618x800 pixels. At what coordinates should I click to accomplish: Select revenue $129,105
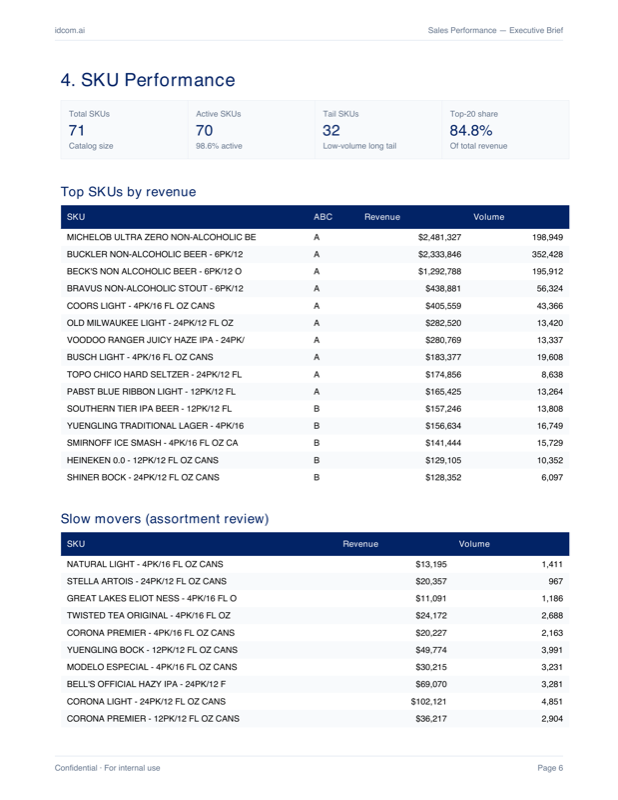(443, 460)
